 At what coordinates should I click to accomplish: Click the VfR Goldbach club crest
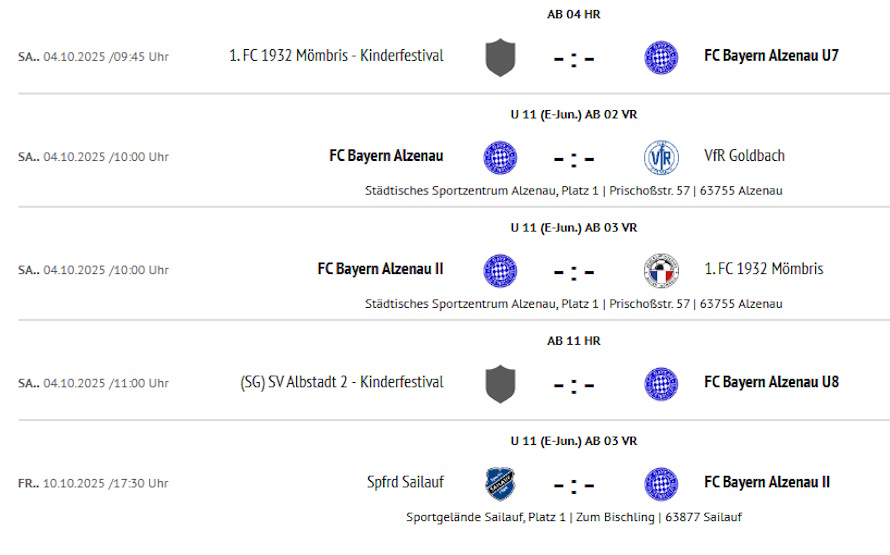pyautogui.click(x=661, y=157)
